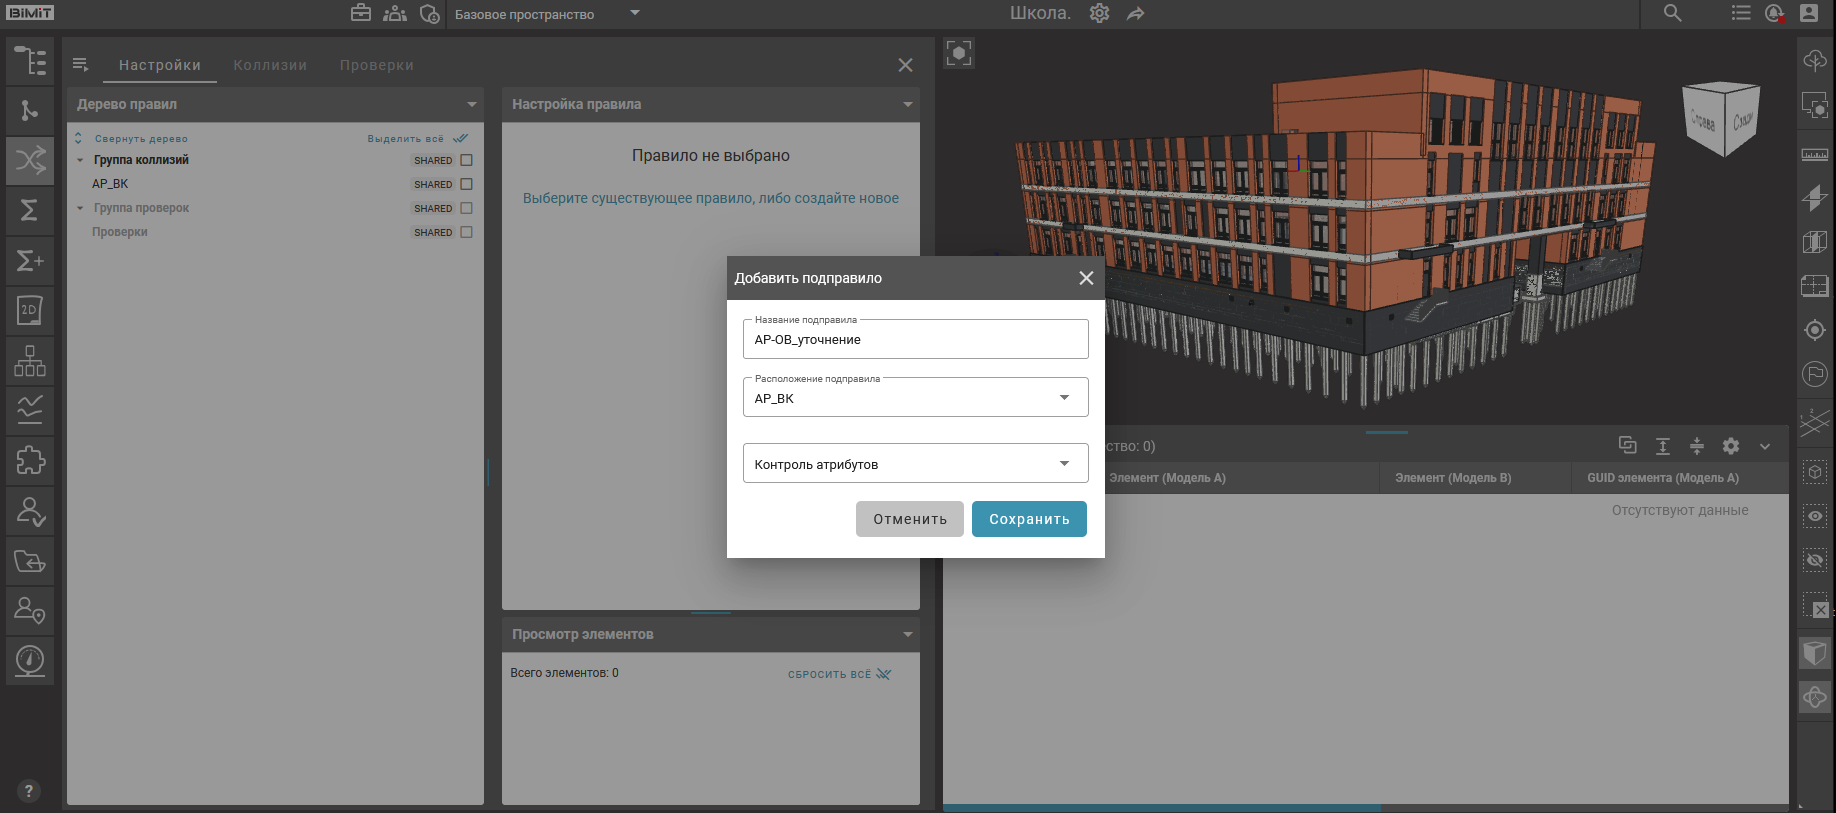Click the navigation view cube
Image resolution: width=1836 pixels, height=813 pixels.
click(1721, 119)
